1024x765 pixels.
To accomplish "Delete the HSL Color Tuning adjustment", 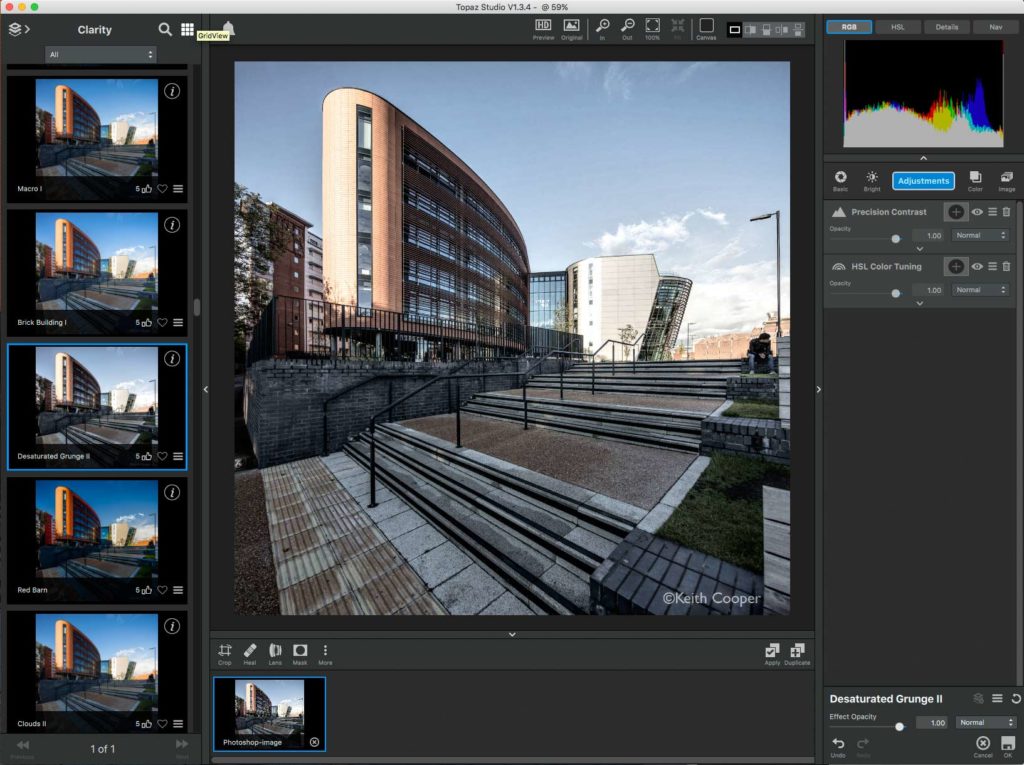I will pos(1006,267).
